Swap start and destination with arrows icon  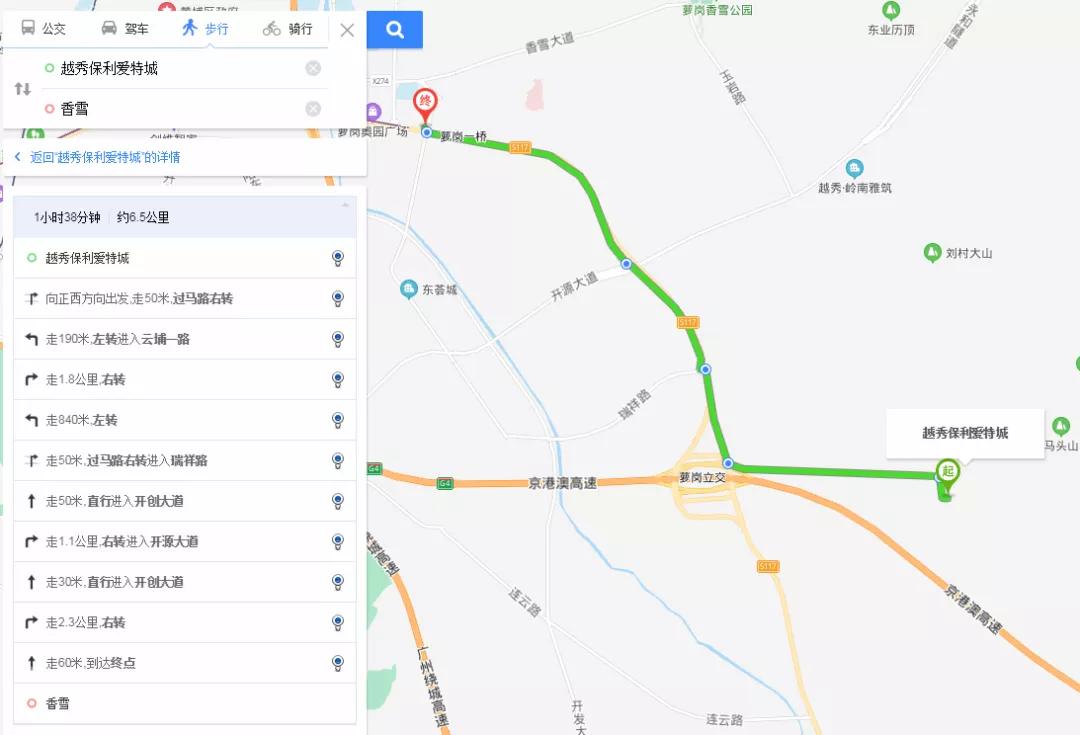click(23, 89)
